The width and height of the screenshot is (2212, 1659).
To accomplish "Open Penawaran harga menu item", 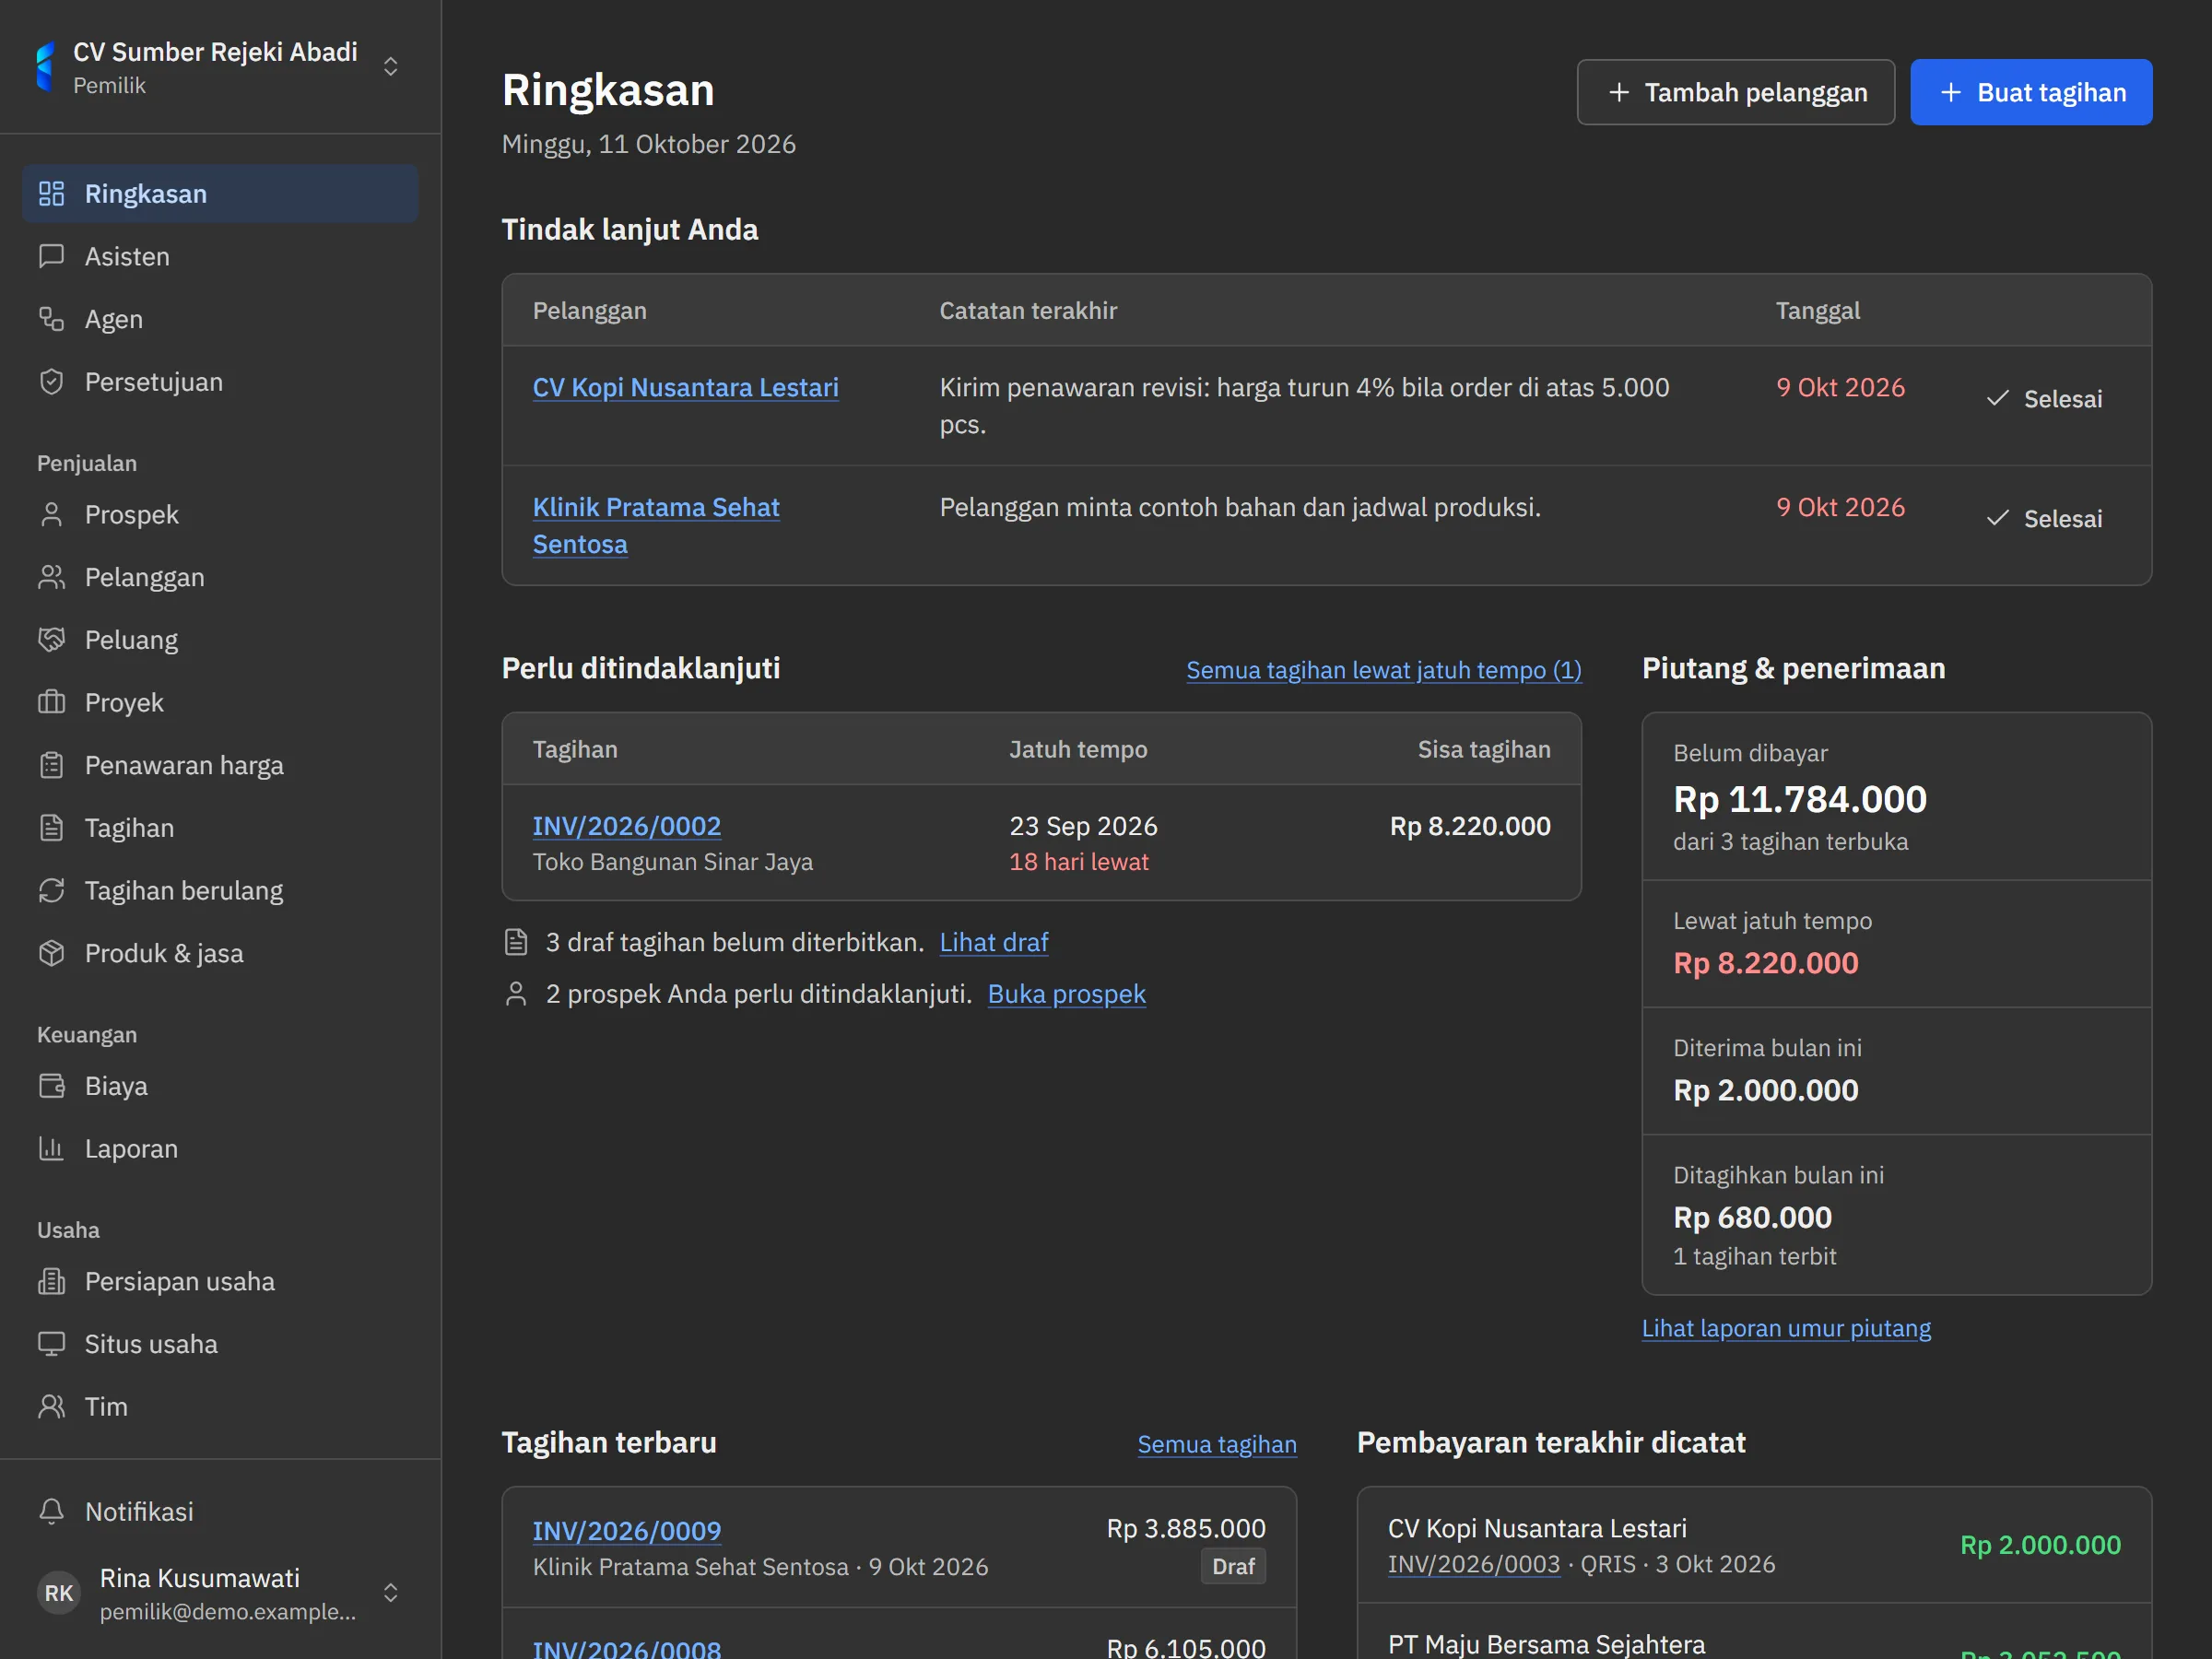I will (x=220, y=765).
